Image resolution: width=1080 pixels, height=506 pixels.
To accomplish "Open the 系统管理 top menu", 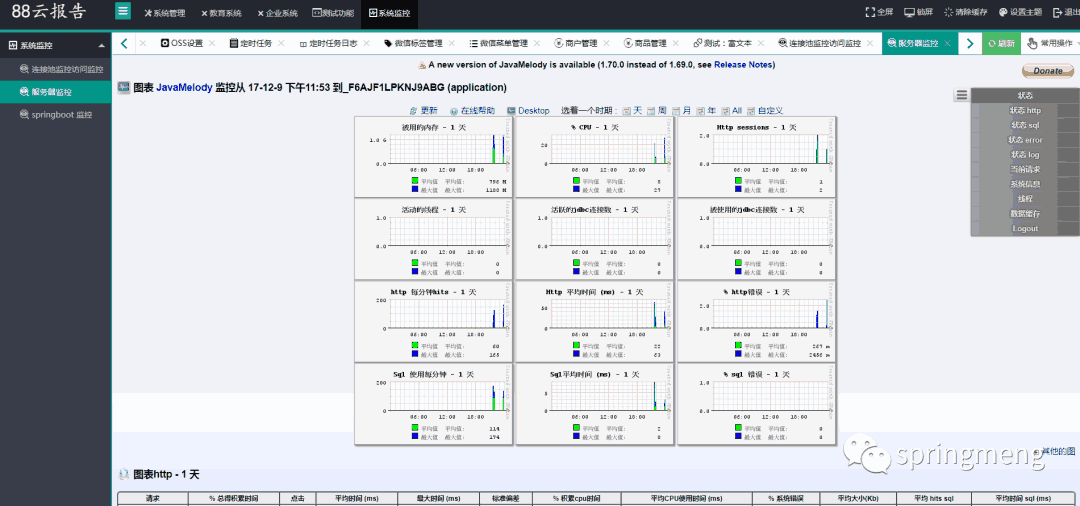I will (x=165, y=13).
